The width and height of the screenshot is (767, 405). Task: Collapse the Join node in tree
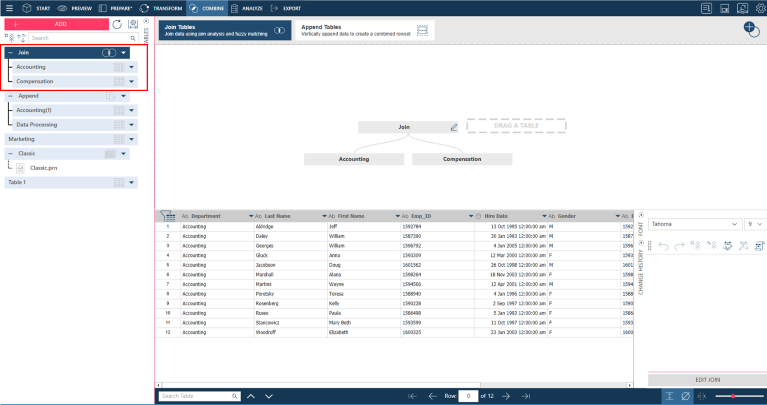(x=10, y=52)
